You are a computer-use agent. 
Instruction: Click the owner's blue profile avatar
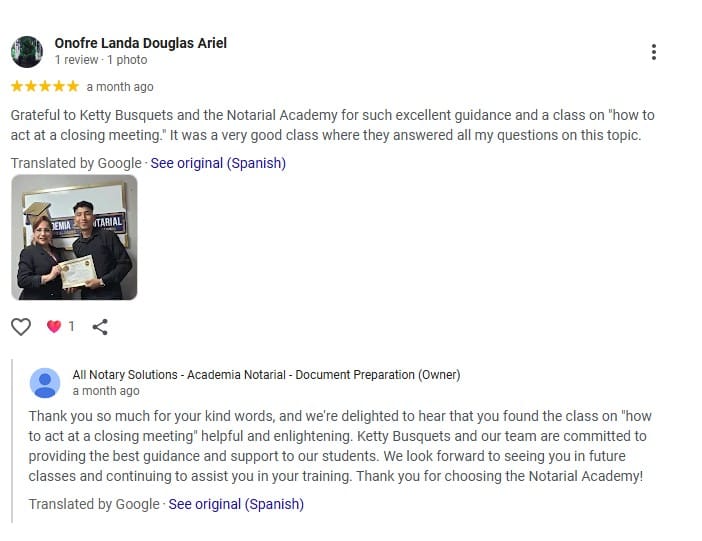[45, 383]
